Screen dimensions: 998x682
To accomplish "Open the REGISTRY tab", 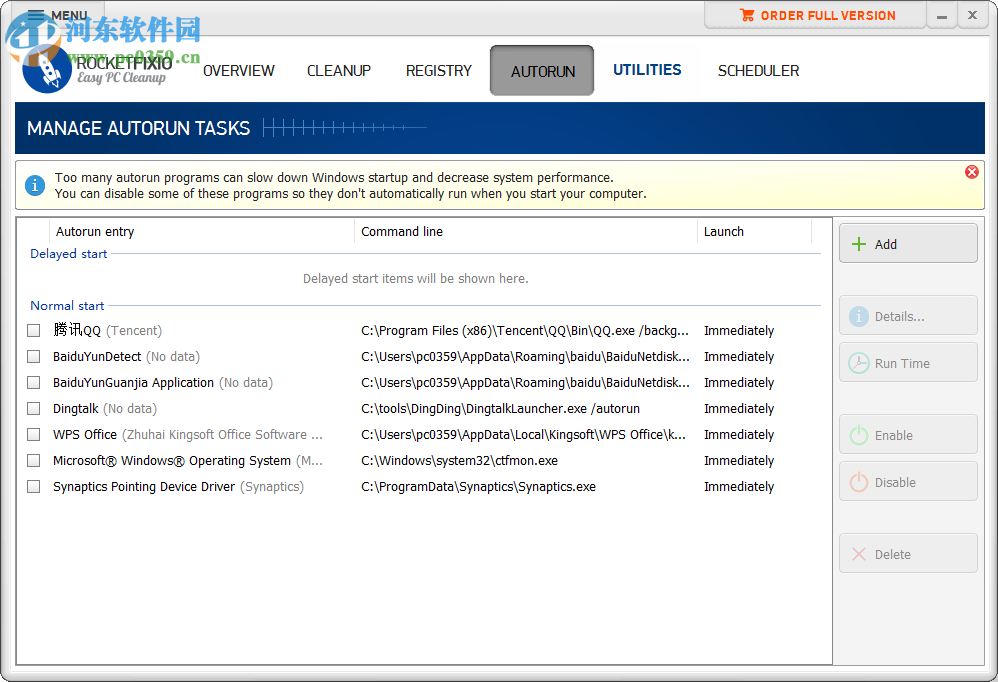I will point(439,71).
